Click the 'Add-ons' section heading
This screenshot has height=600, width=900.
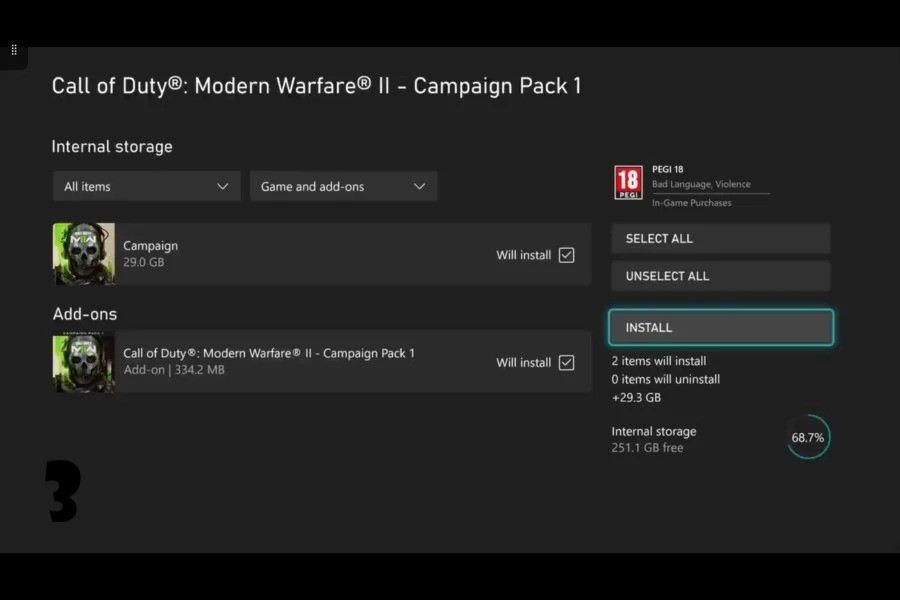pyautogui.click(x=85, y=314)
